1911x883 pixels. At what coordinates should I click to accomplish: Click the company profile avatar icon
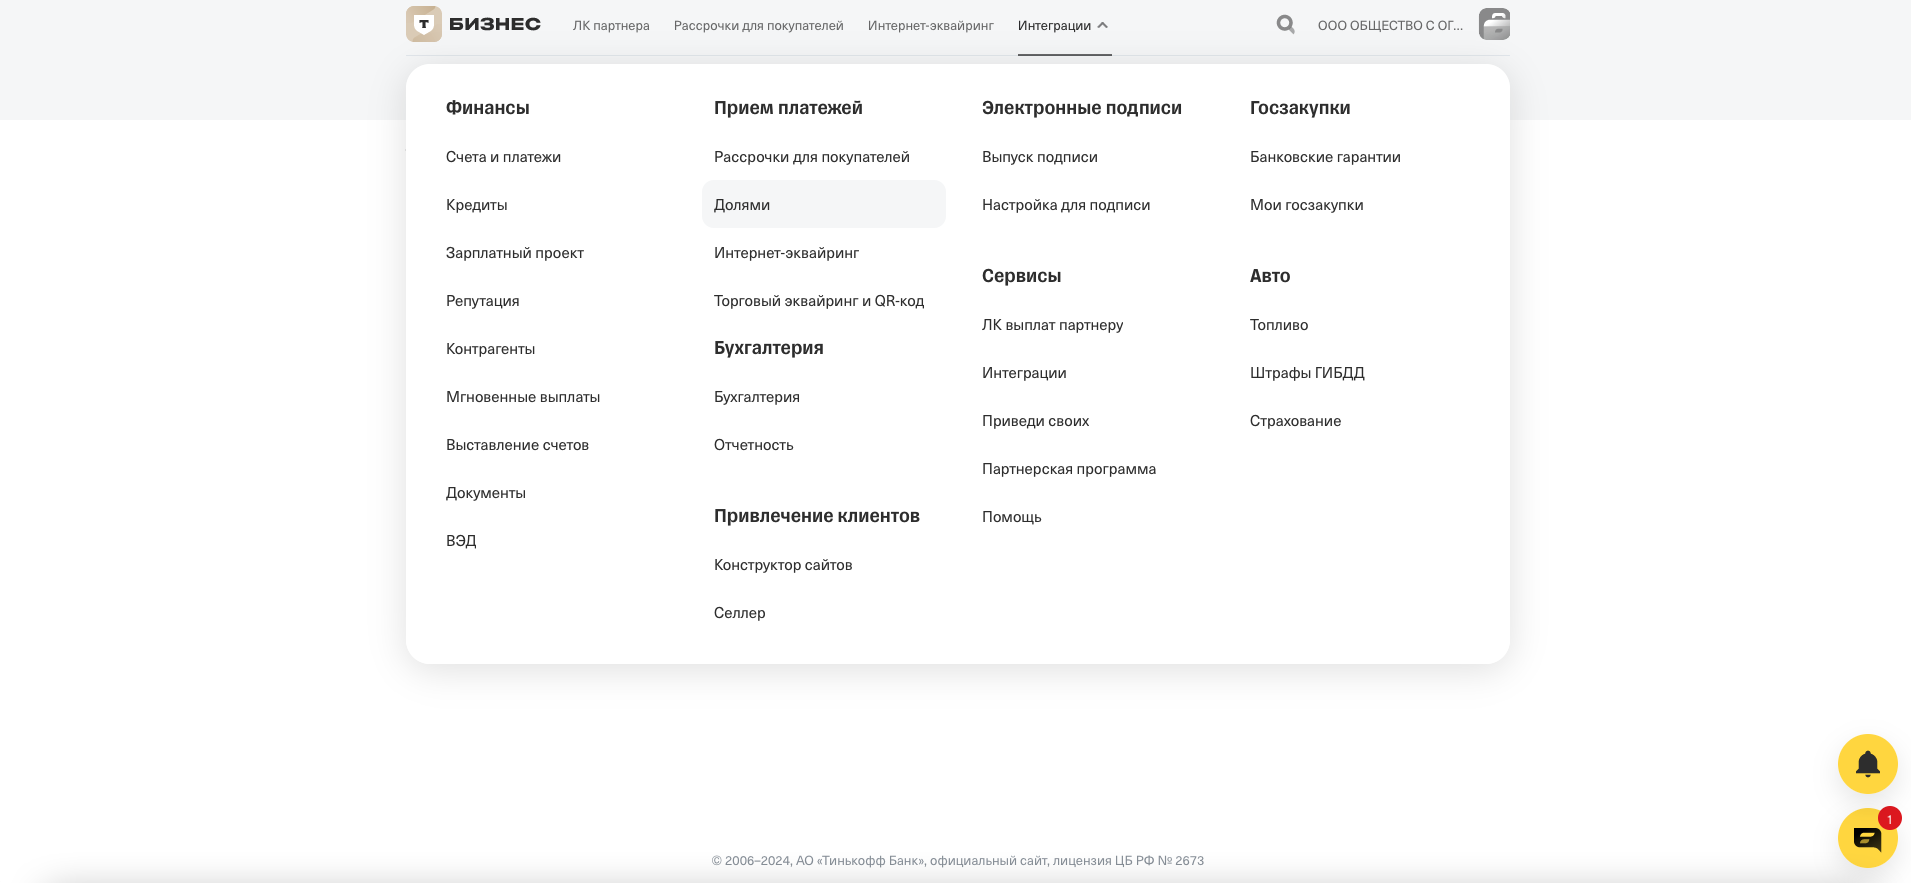1494,24
